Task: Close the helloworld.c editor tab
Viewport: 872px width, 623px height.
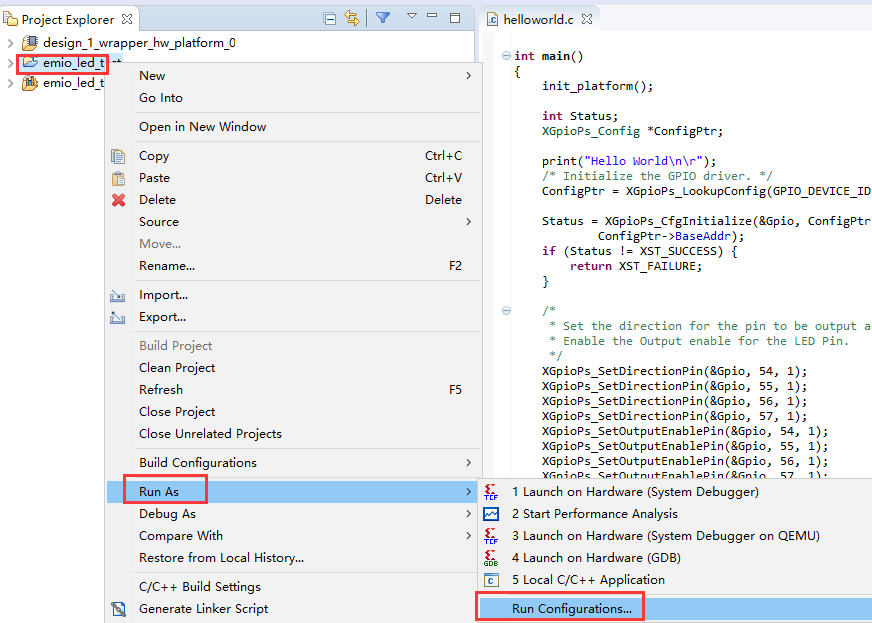Action: point(587,19)
